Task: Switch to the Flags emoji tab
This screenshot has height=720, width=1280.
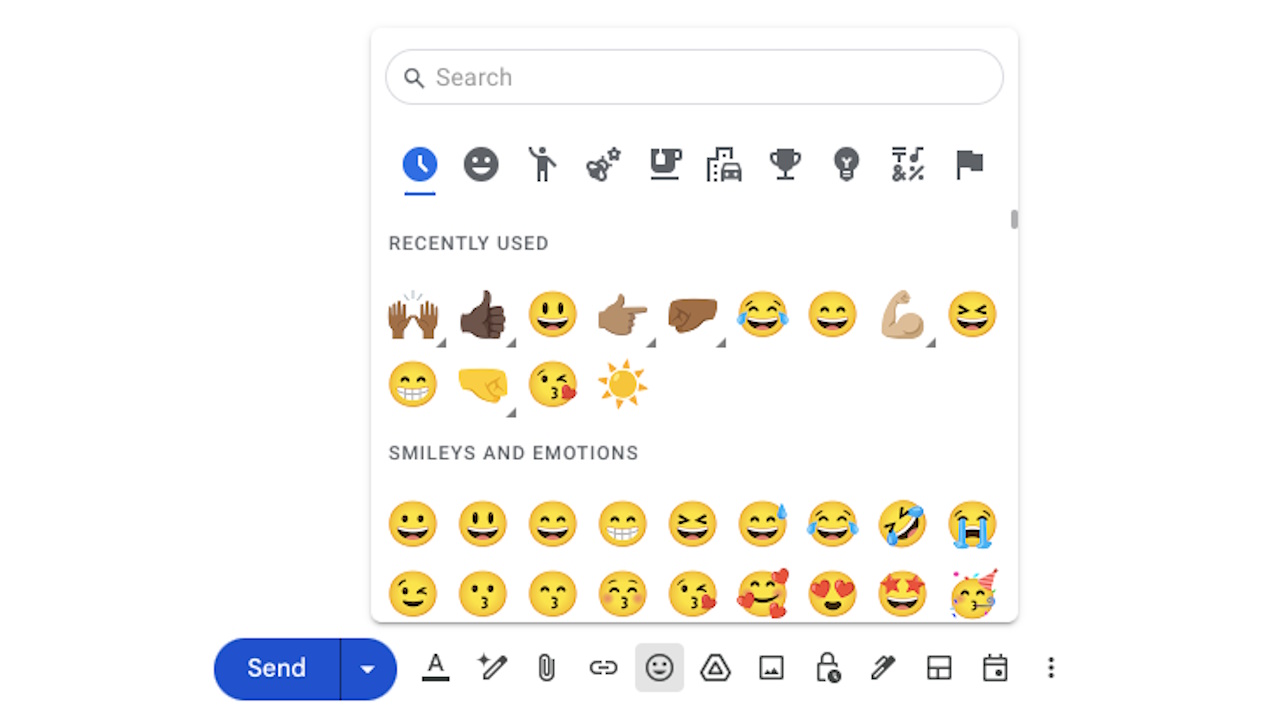Action: click(969, 164)
